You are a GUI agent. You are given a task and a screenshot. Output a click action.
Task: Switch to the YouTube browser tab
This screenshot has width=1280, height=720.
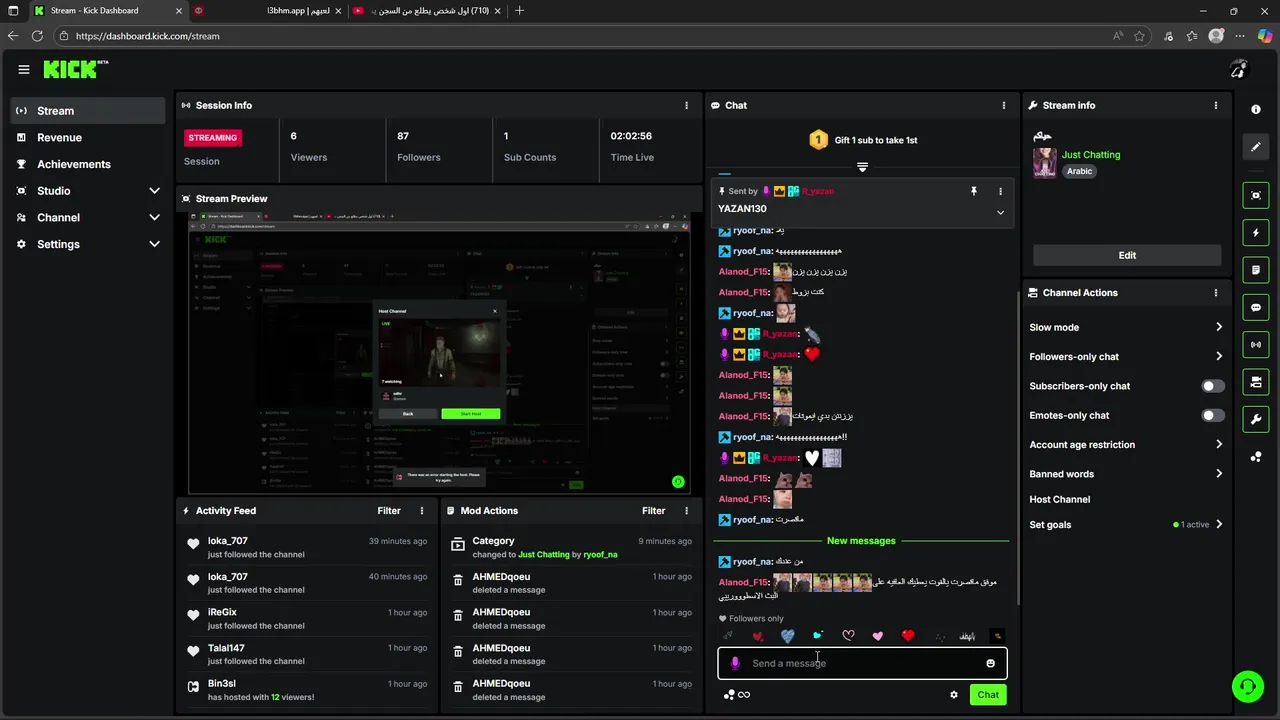(426, 11)
